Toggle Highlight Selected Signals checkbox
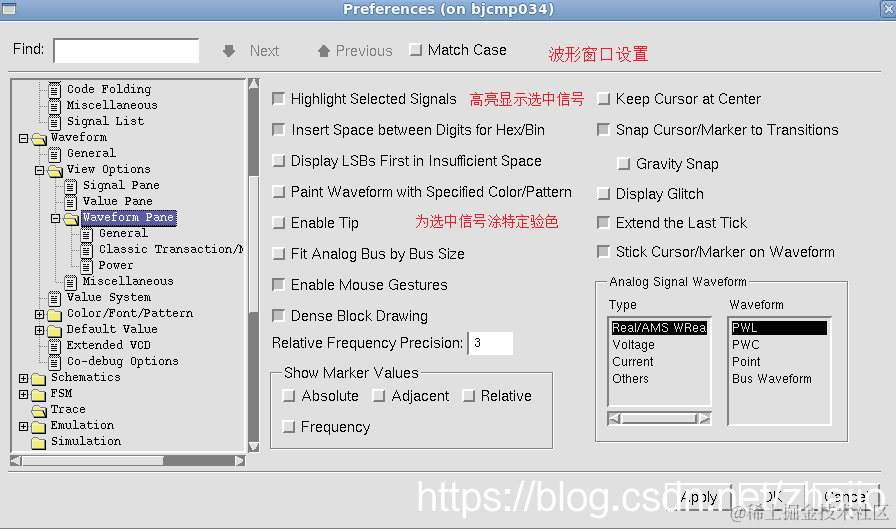This screenshot has height=529, width=896. point(279,99)
